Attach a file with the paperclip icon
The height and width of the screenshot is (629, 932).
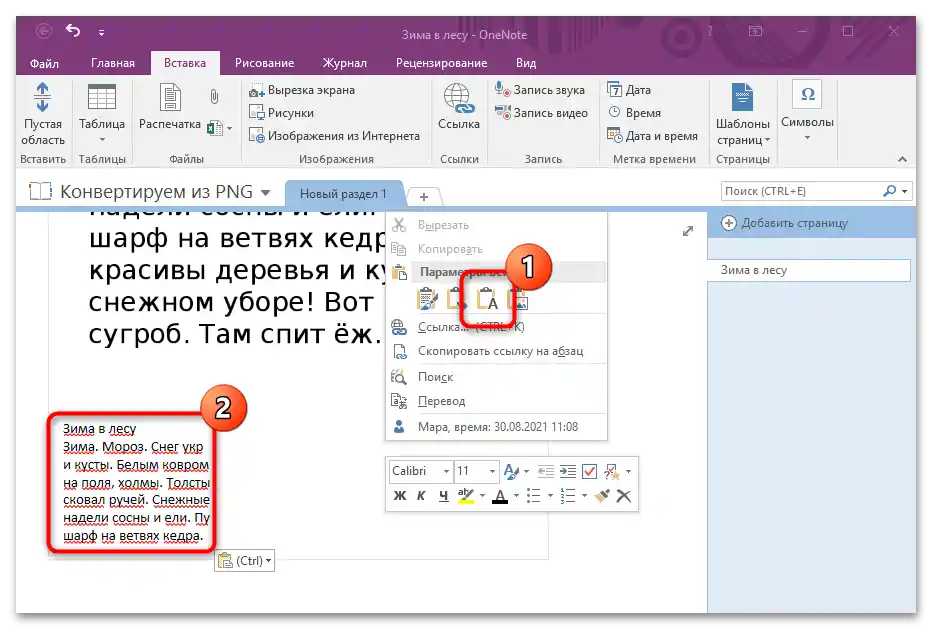point(215,96)
